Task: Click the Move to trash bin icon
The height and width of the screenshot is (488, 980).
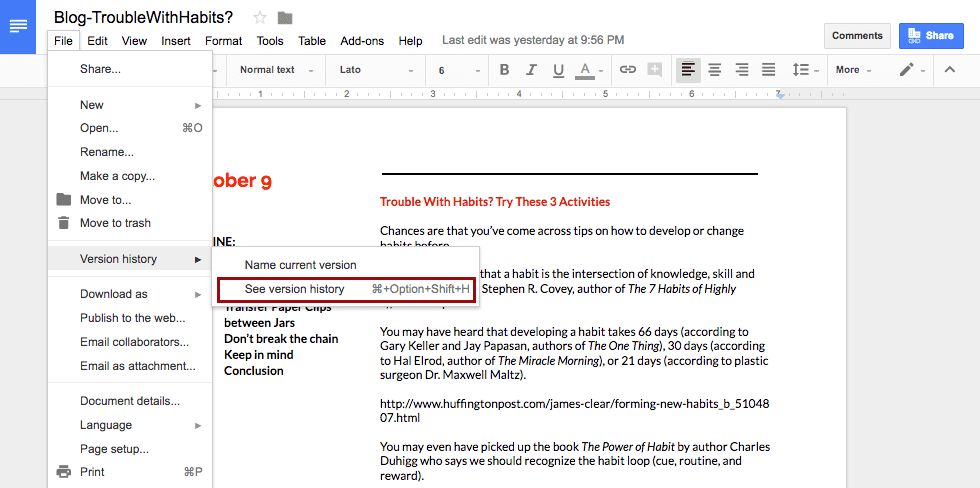Action: tap(63, 223)
